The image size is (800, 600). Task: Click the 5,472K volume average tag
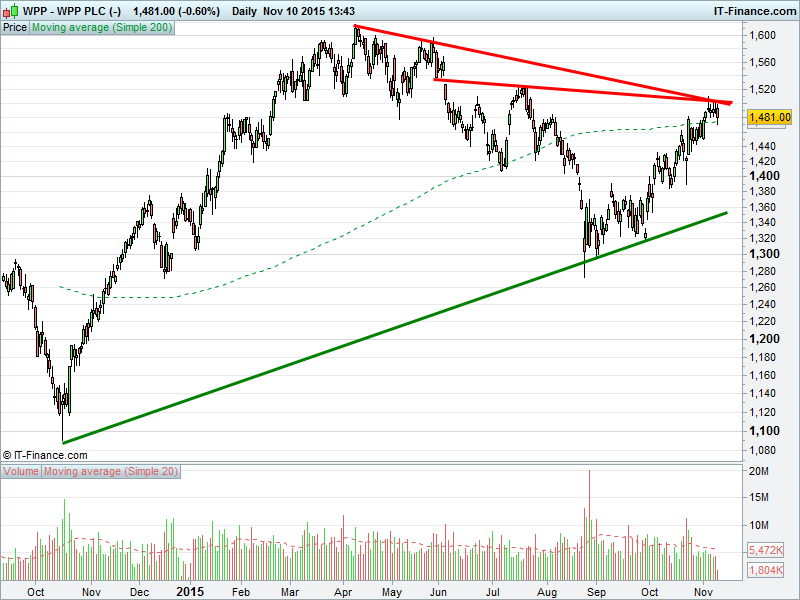pyautogui.click(x=767, y=551)
